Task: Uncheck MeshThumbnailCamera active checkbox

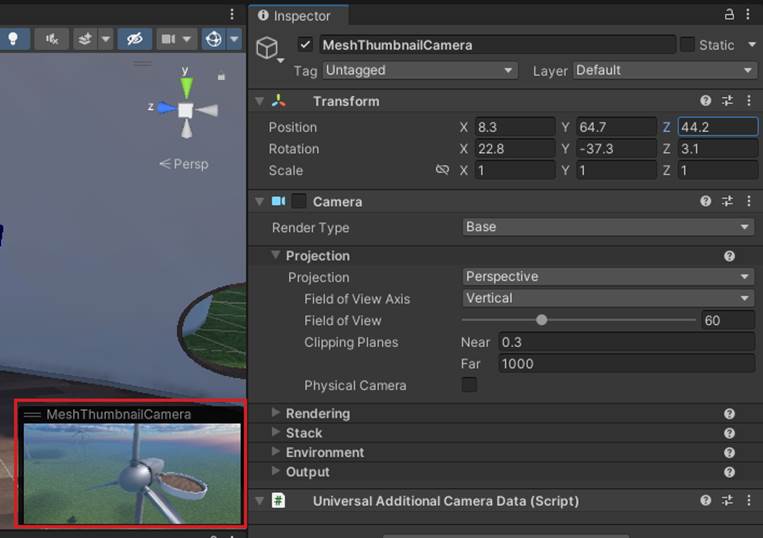Action: 305,45
